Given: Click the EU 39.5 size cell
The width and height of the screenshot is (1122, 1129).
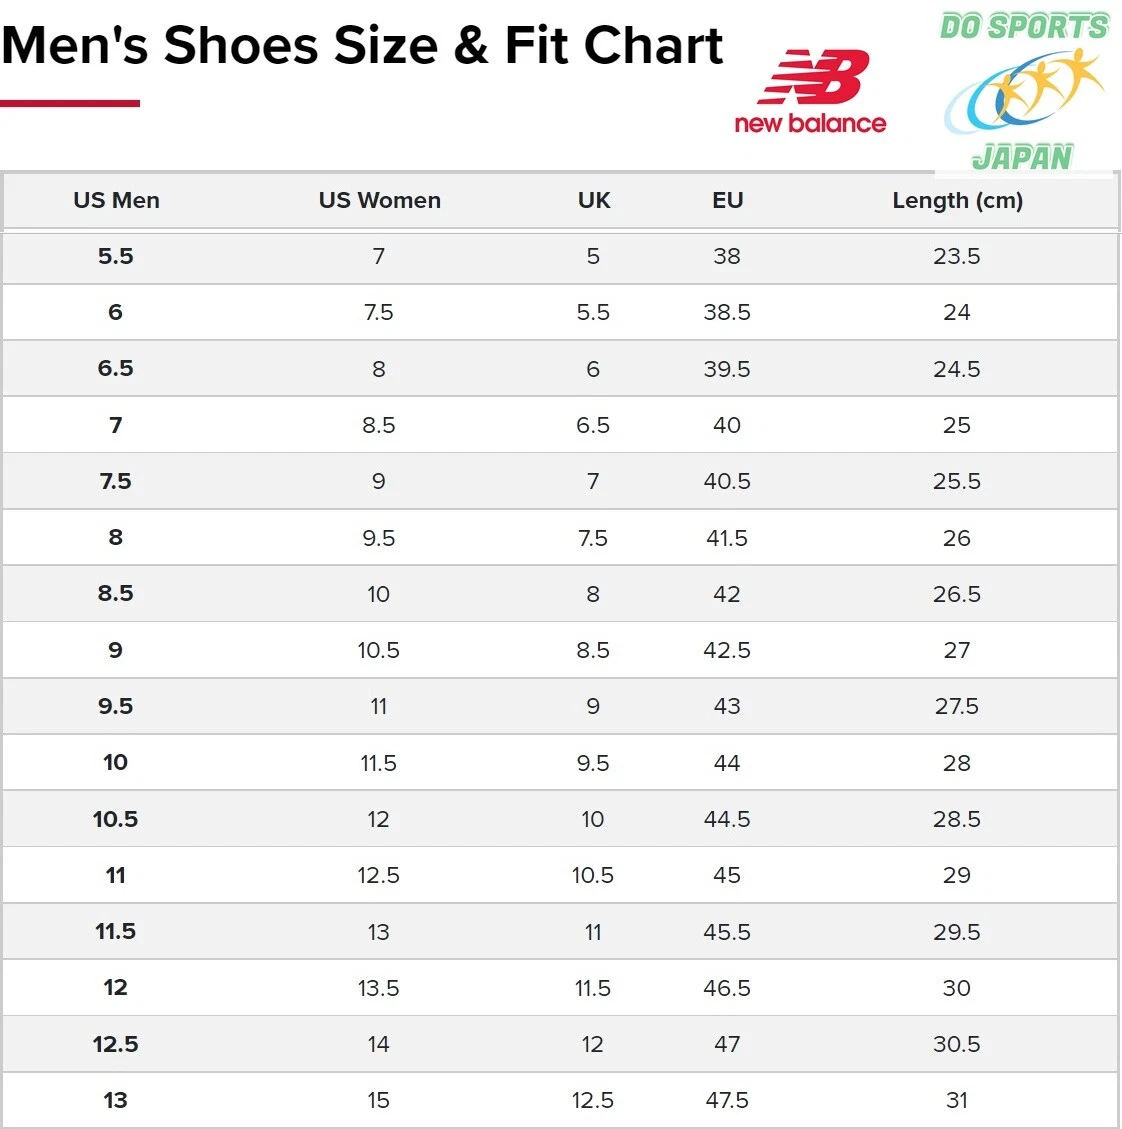Looking at the screenshot, I should coord(727,369).
